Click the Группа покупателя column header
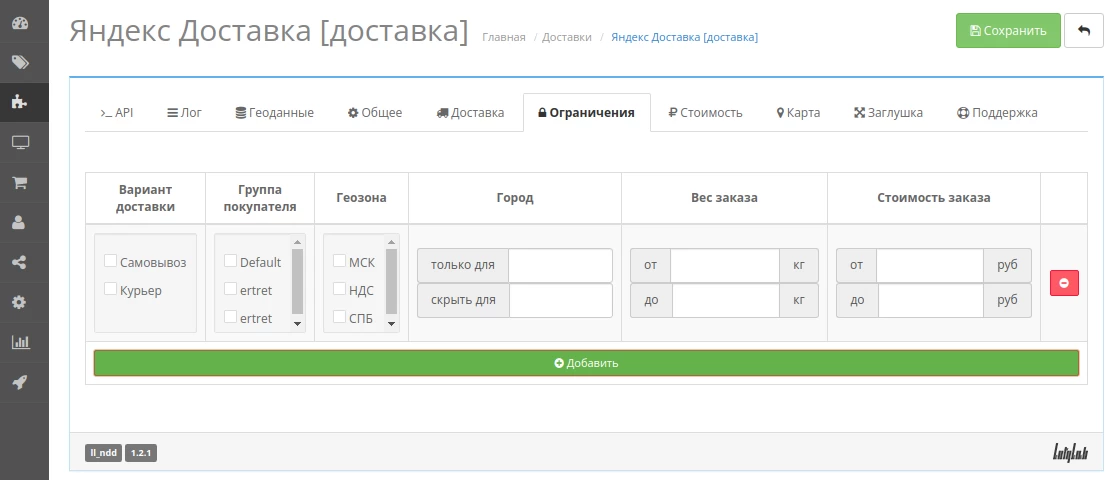This screenshot has width=1110, height=480. tap(260, 198)
